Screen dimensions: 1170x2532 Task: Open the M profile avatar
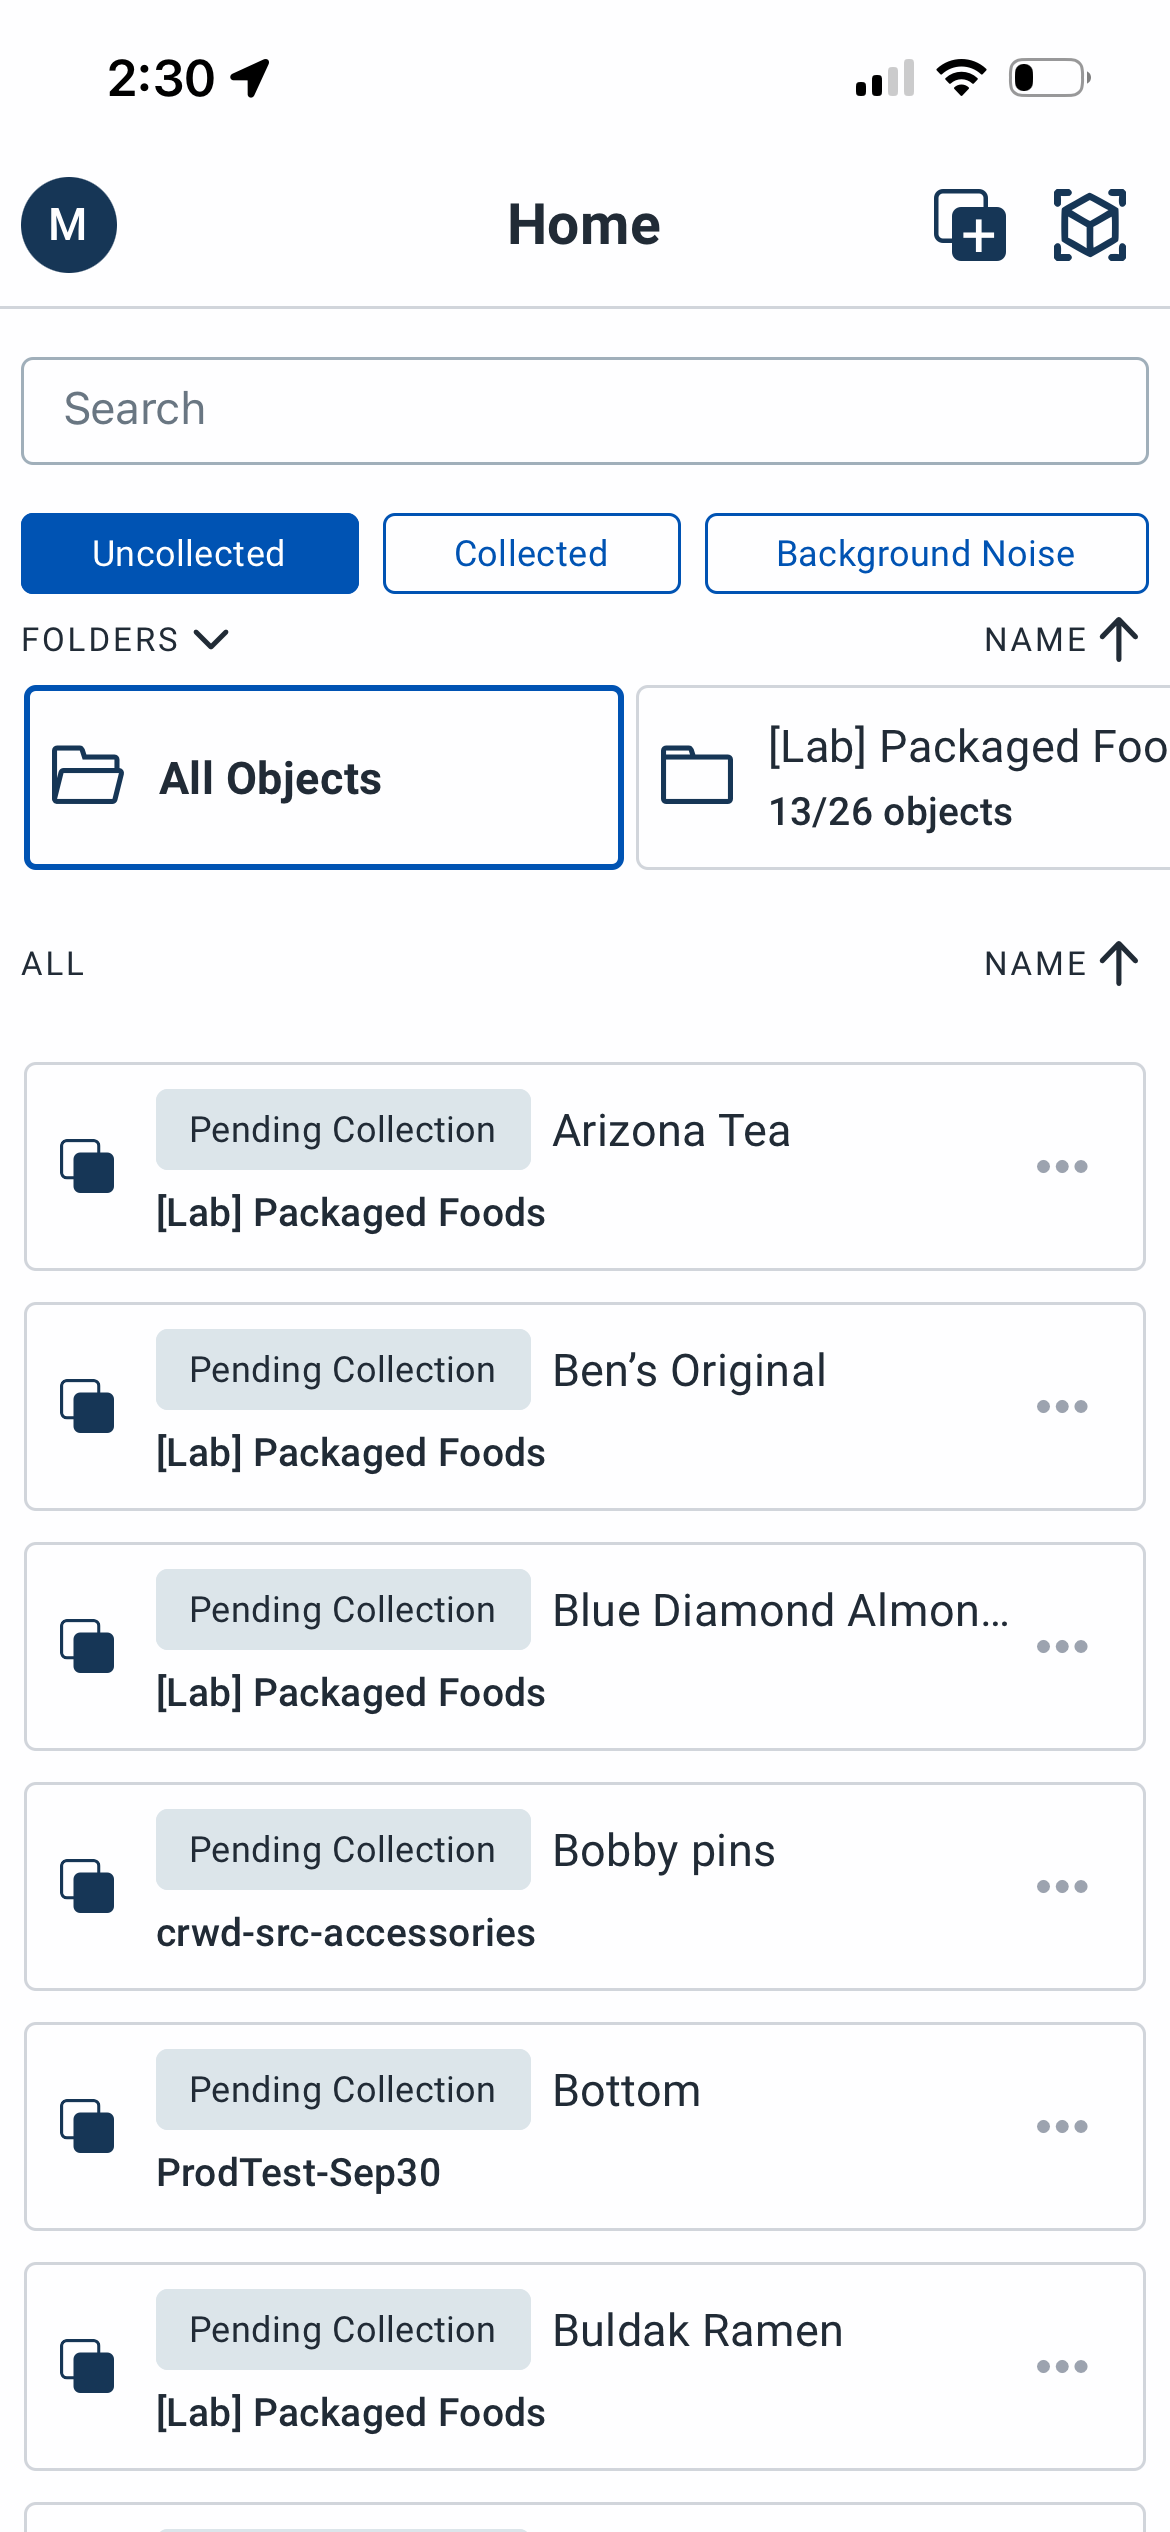[x=69, y=225]
